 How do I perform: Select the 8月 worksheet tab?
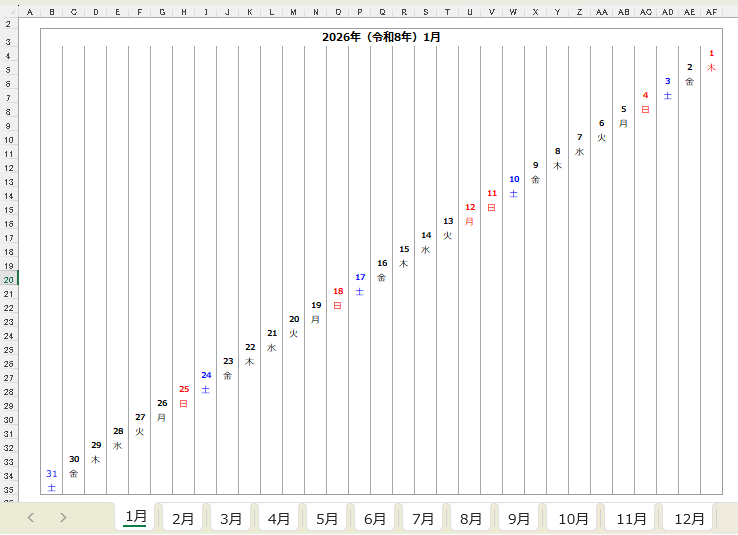471,518
